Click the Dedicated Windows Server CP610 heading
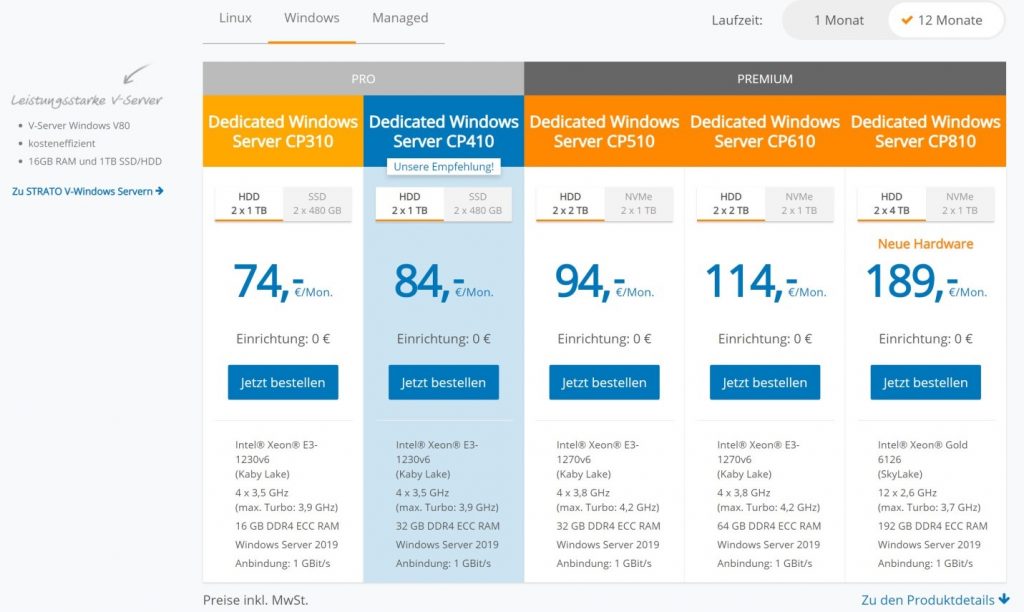The image size is (1024, 612). click(765, 131)
